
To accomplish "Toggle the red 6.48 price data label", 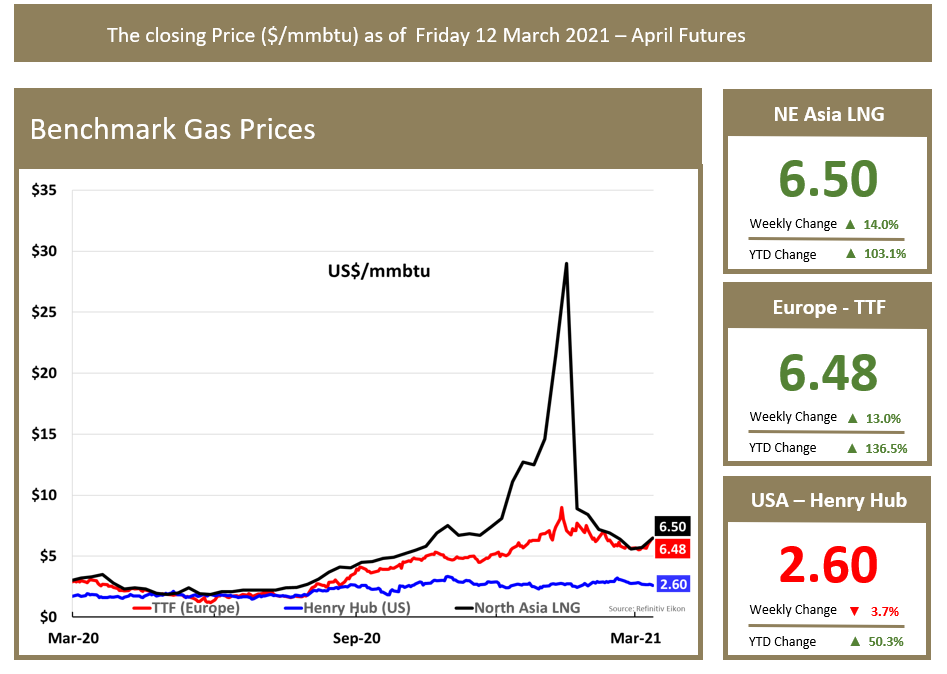I will pyautogui.click(x=671, y=548).
